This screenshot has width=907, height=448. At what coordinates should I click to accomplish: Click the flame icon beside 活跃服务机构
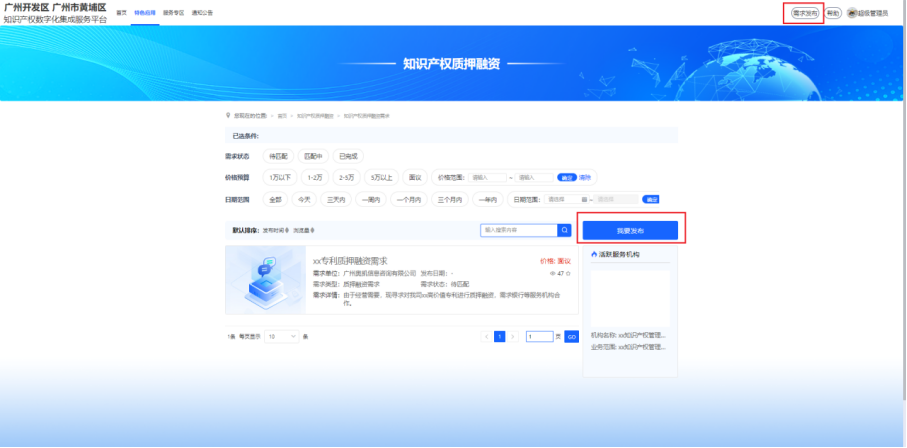point(594,254)
